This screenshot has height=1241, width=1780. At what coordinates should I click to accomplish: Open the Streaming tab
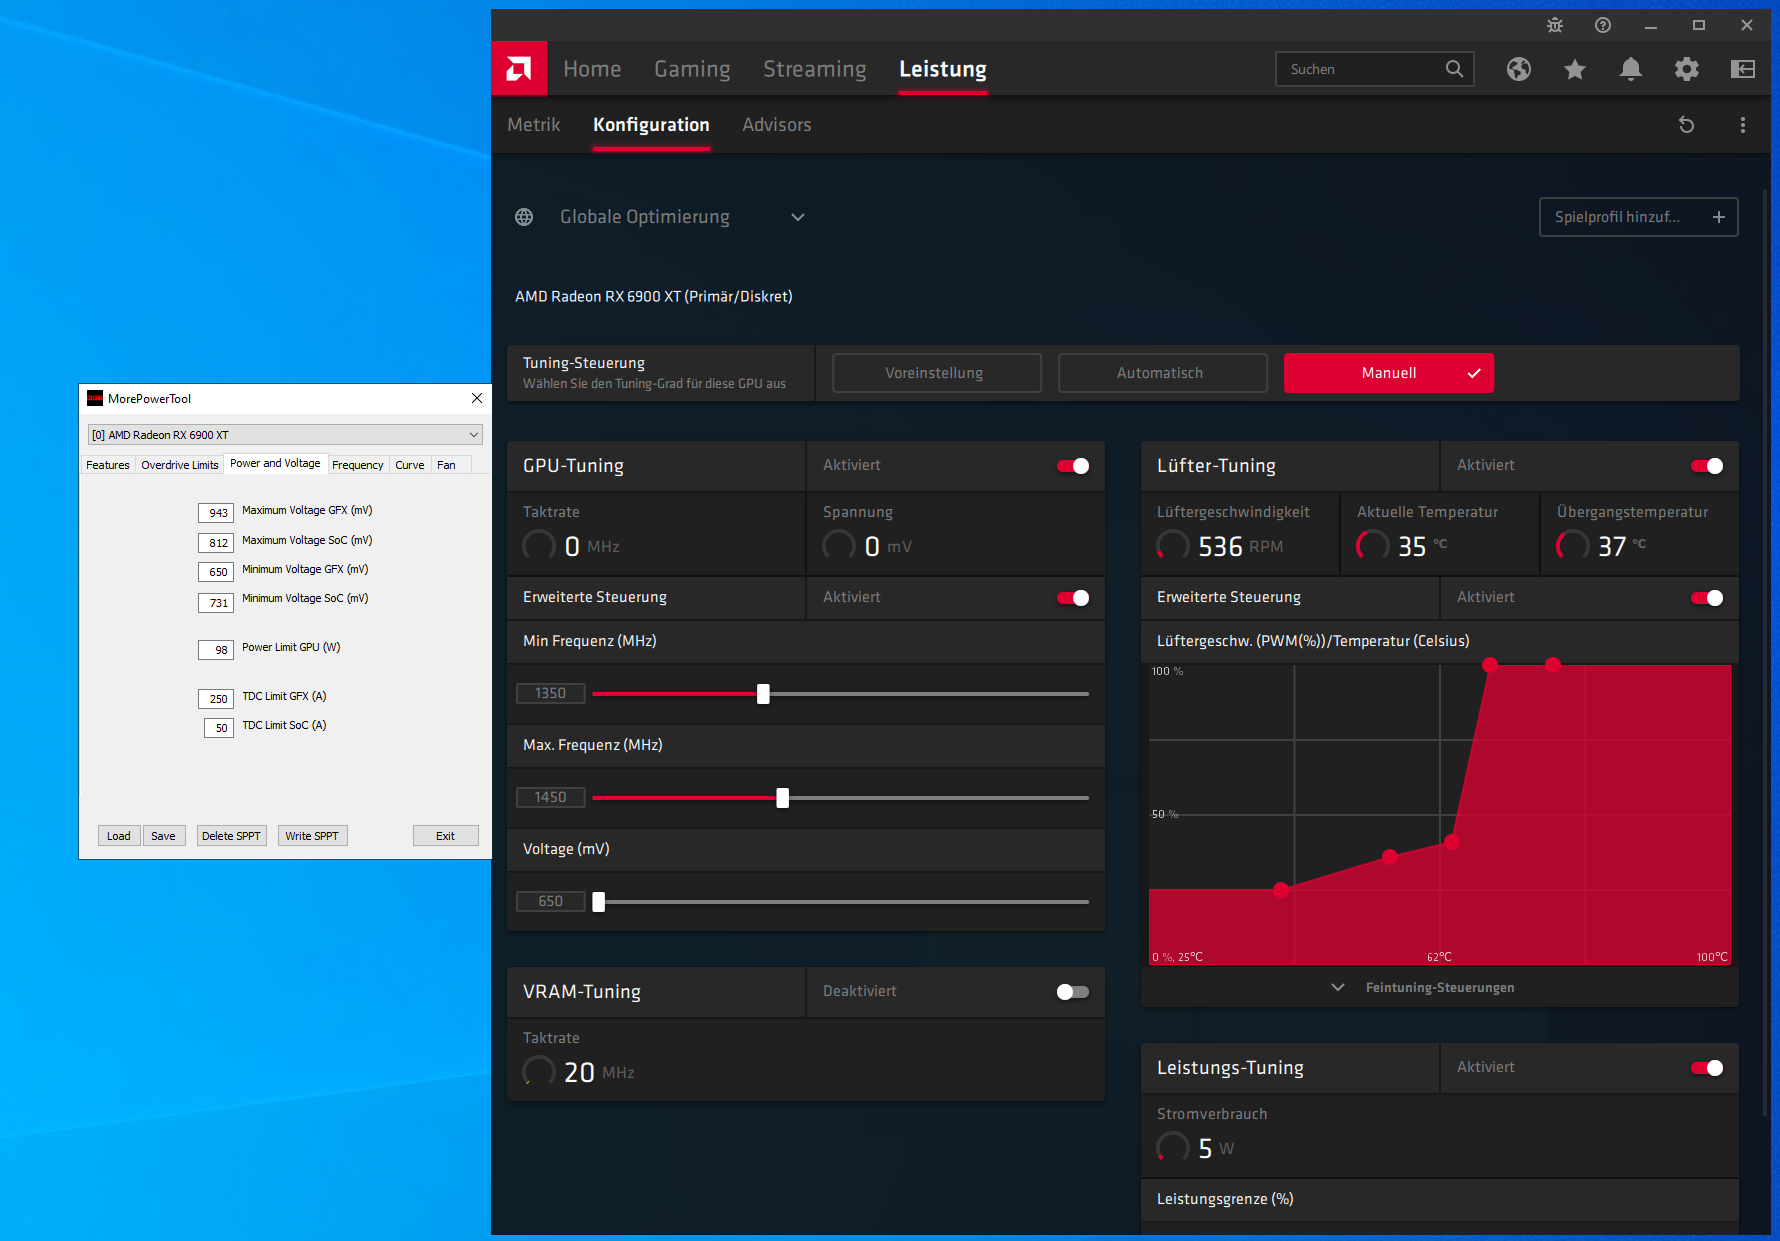[x=815, y=69]
